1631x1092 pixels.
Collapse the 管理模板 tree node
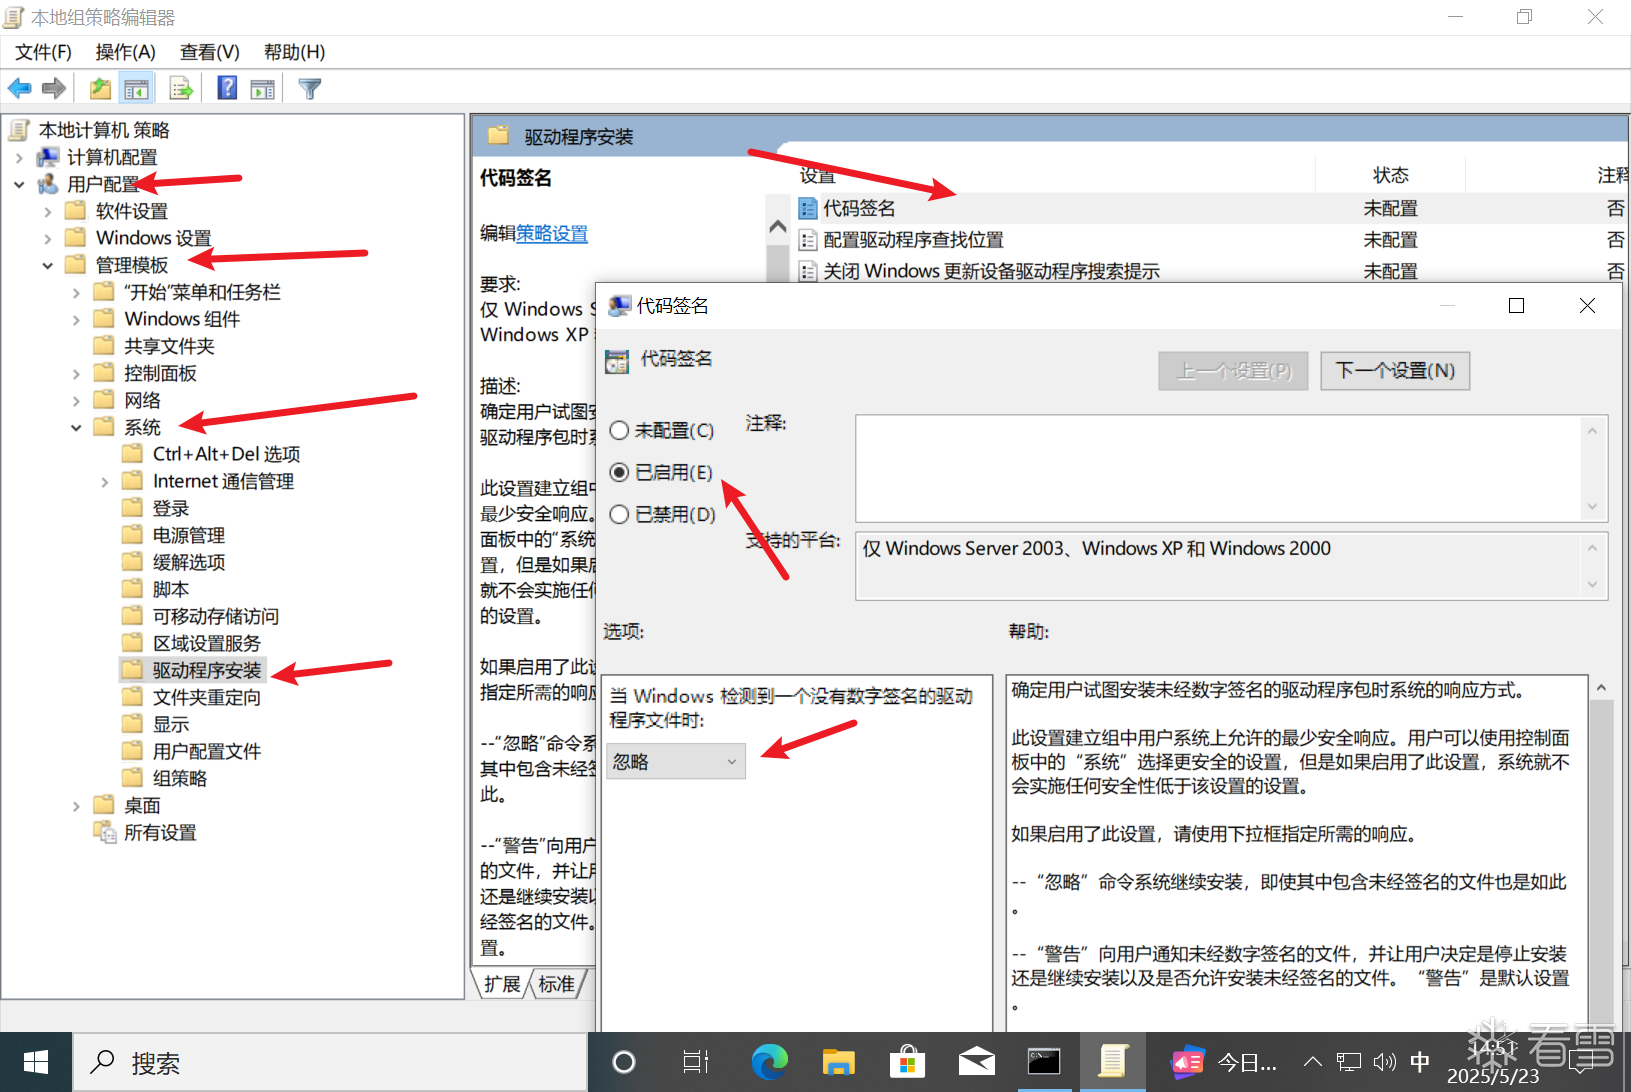[47, 265]
